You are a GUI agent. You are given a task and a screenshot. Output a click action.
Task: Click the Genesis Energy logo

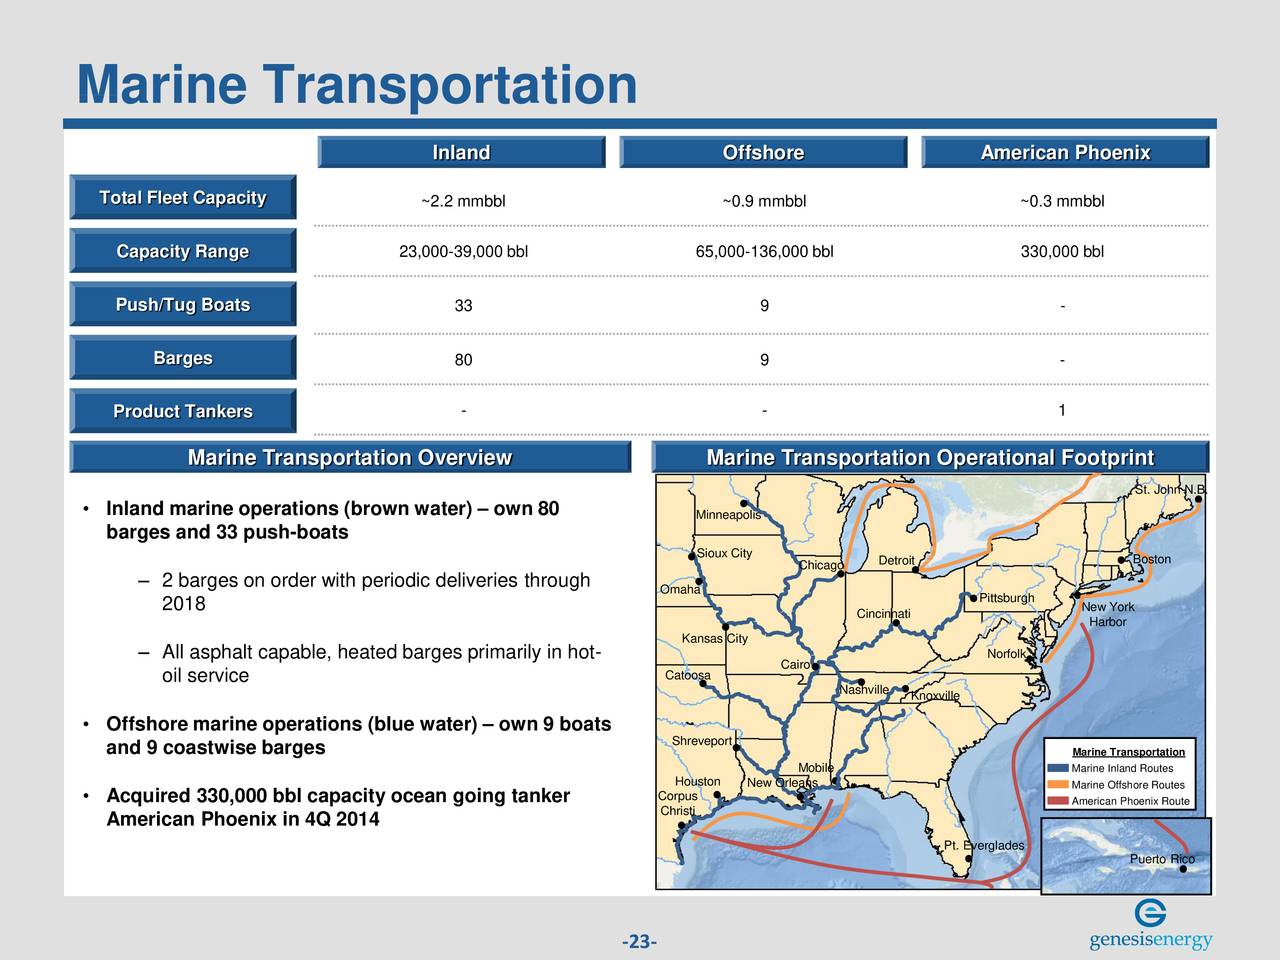pos(1150,927)
